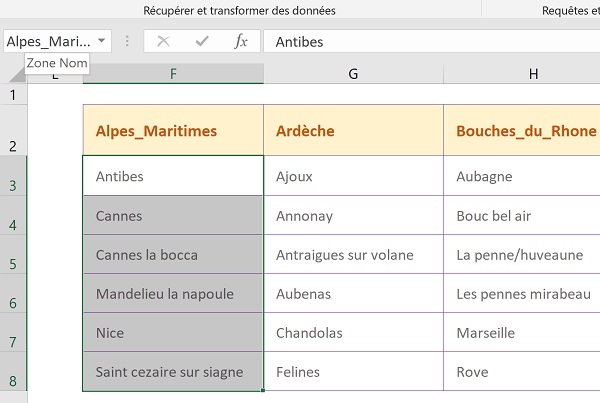Select the Annonay cell
Image resolution: width=600 pixels, height=403 pixels.
tap(353, 215)
